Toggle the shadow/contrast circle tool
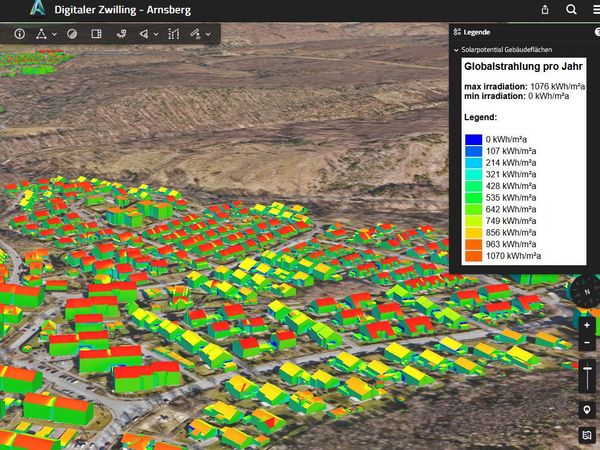Image resolution: width=600 pixels, height=450 pixels. (x=72, y=34)
